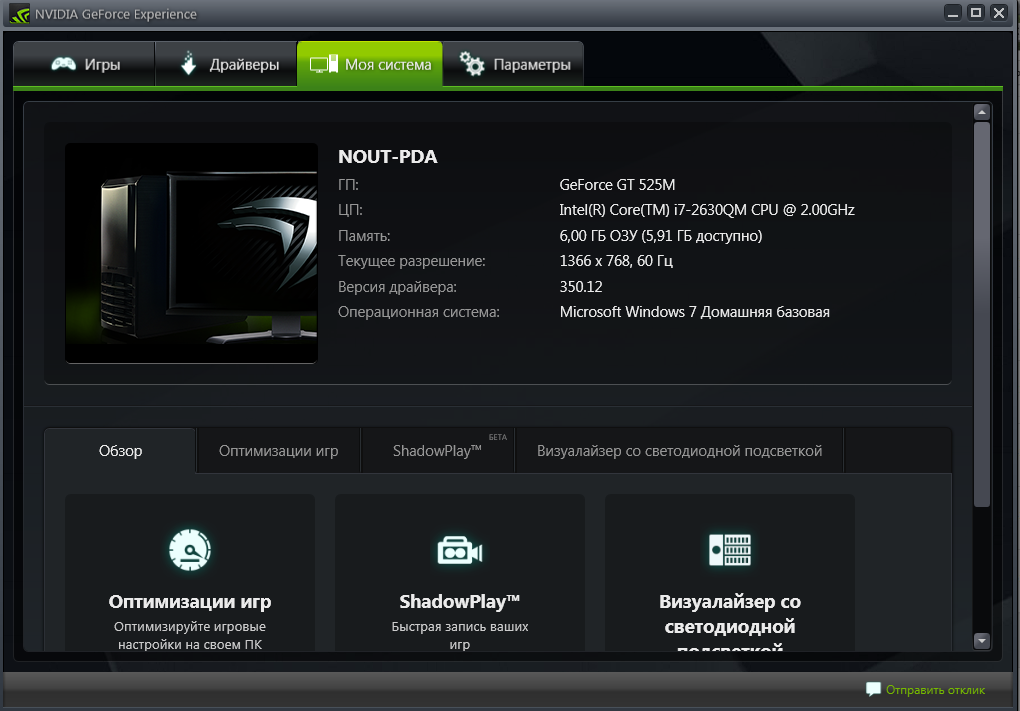The height and width of the screenshot is (711, 1020).
Task: Select the Моя система tab
Action: tap(369, 64)
